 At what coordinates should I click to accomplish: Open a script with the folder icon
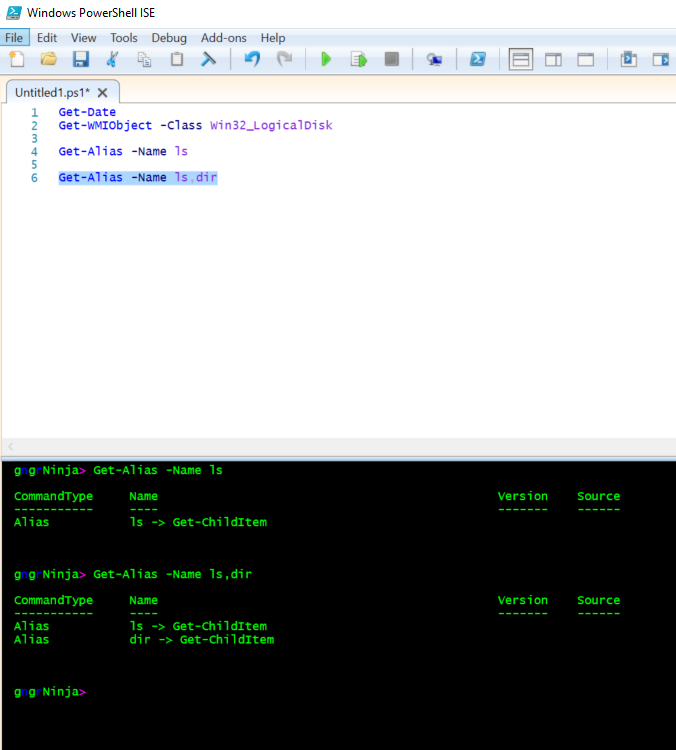click(48, 60)
